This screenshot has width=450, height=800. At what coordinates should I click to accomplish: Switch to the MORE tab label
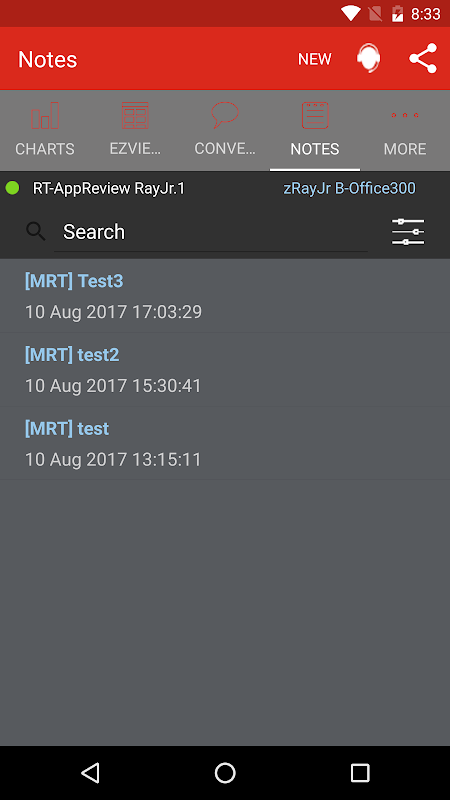(405, 149)
